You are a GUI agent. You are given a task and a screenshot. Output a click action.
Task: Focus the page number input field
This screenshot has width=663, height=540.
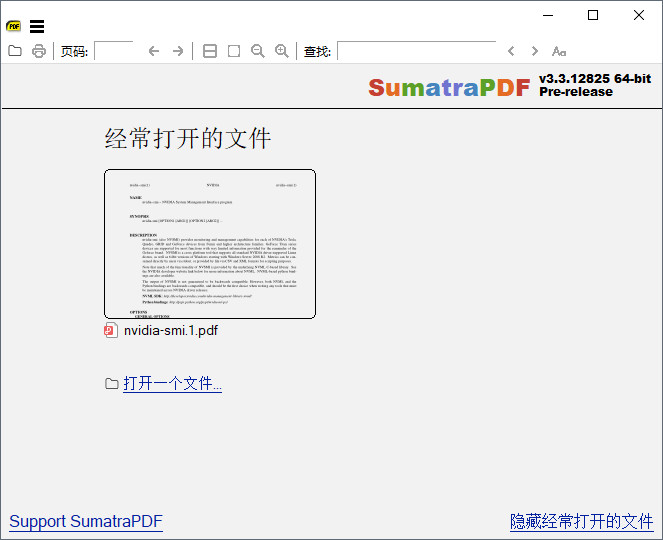coord(114,51)
